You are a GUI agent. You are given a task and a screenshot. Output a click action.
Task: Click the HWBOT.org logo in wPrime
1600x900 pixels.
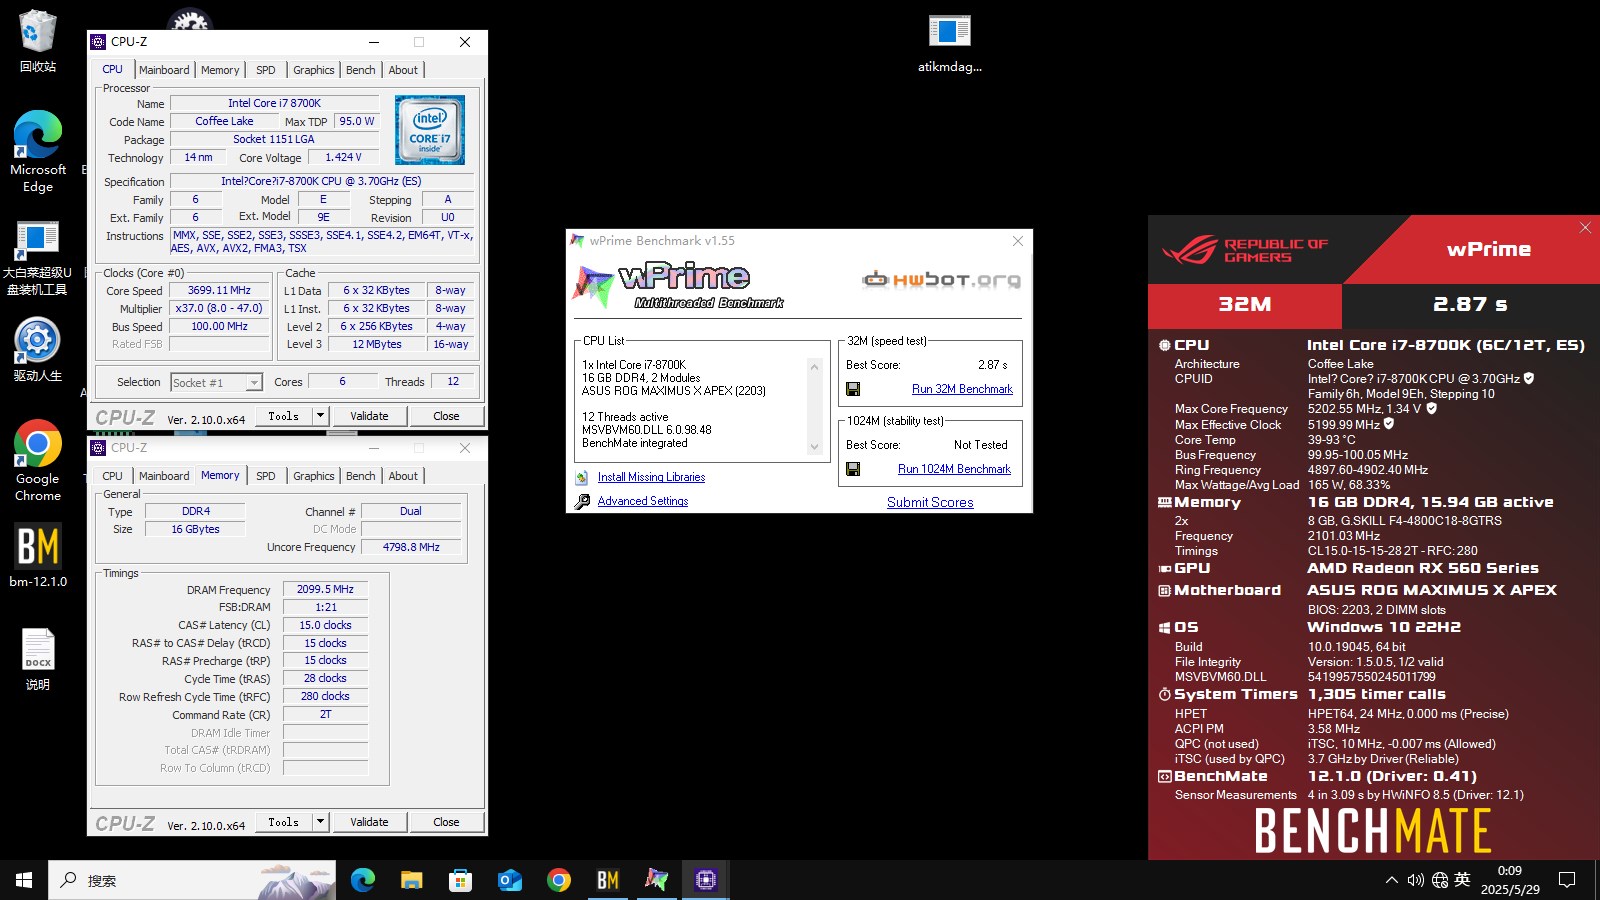942,279
